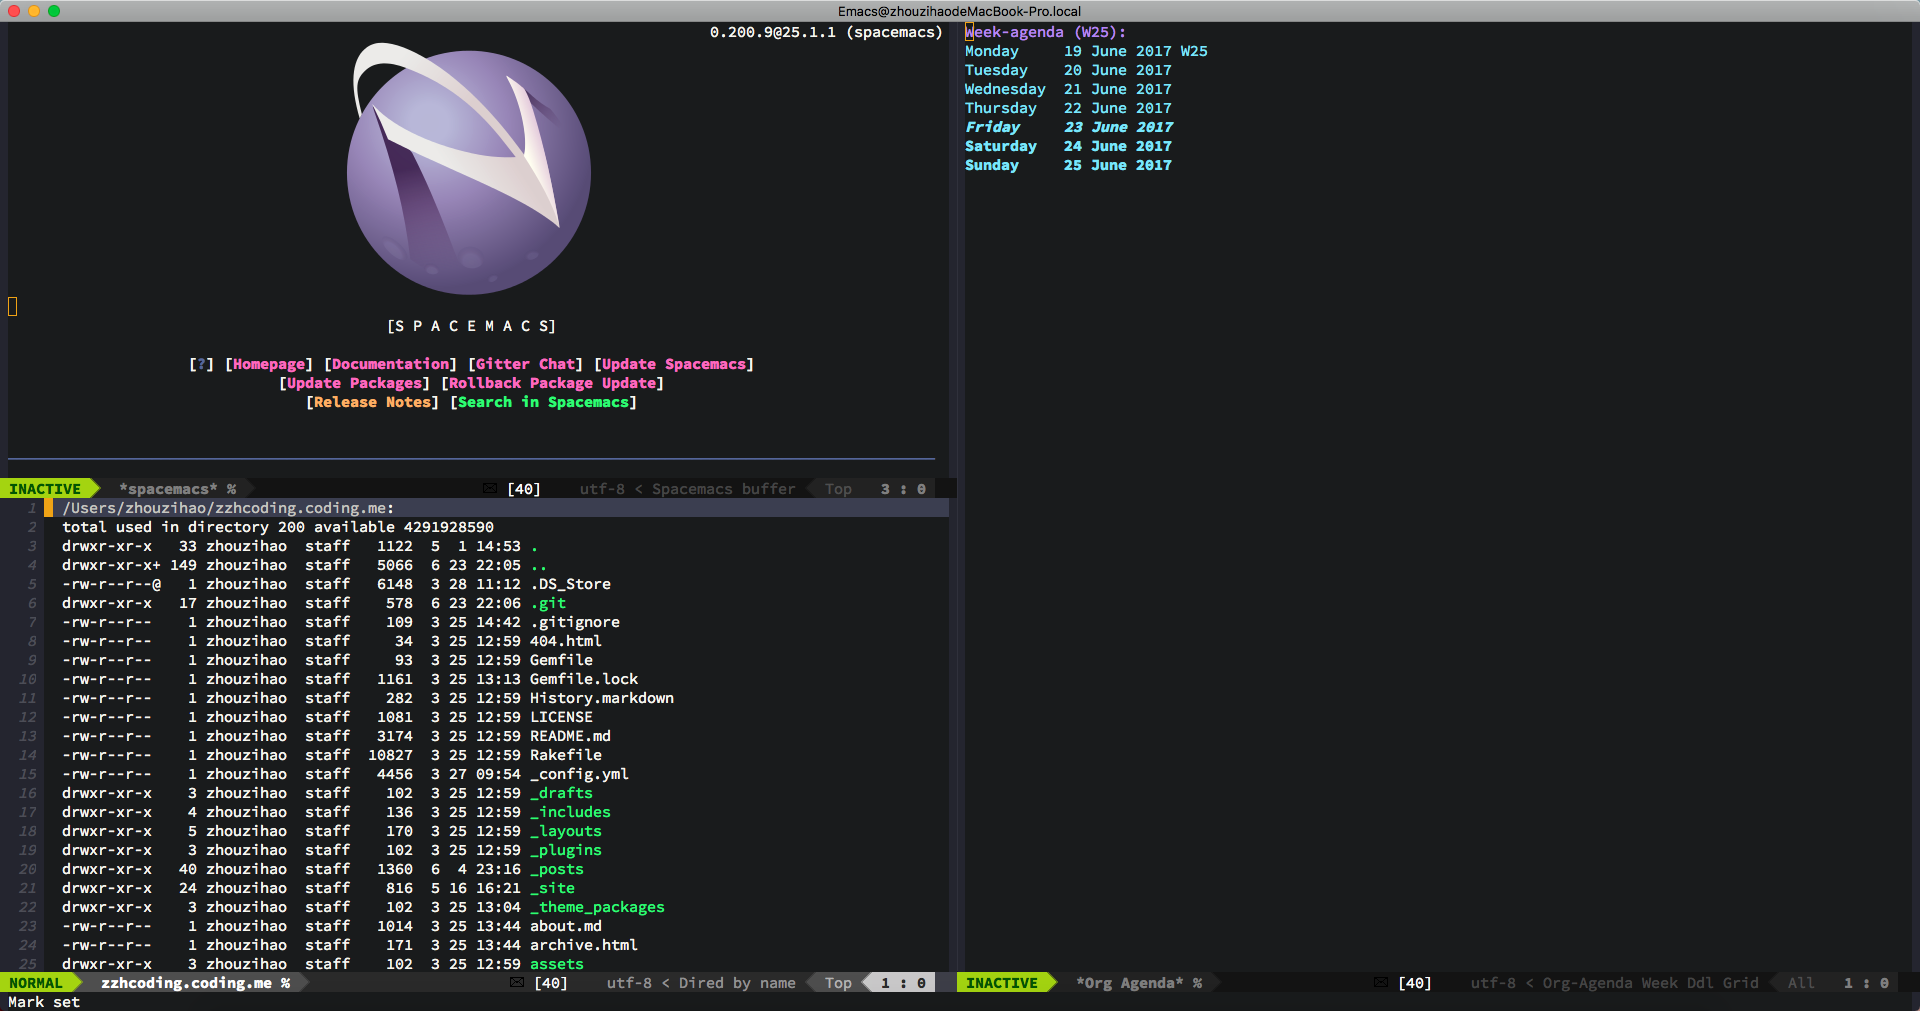Viewport: 1920px width, 1011px height.
Task: Click 'Spacemacs buffer' major mode in modeline
Action: 723,489
